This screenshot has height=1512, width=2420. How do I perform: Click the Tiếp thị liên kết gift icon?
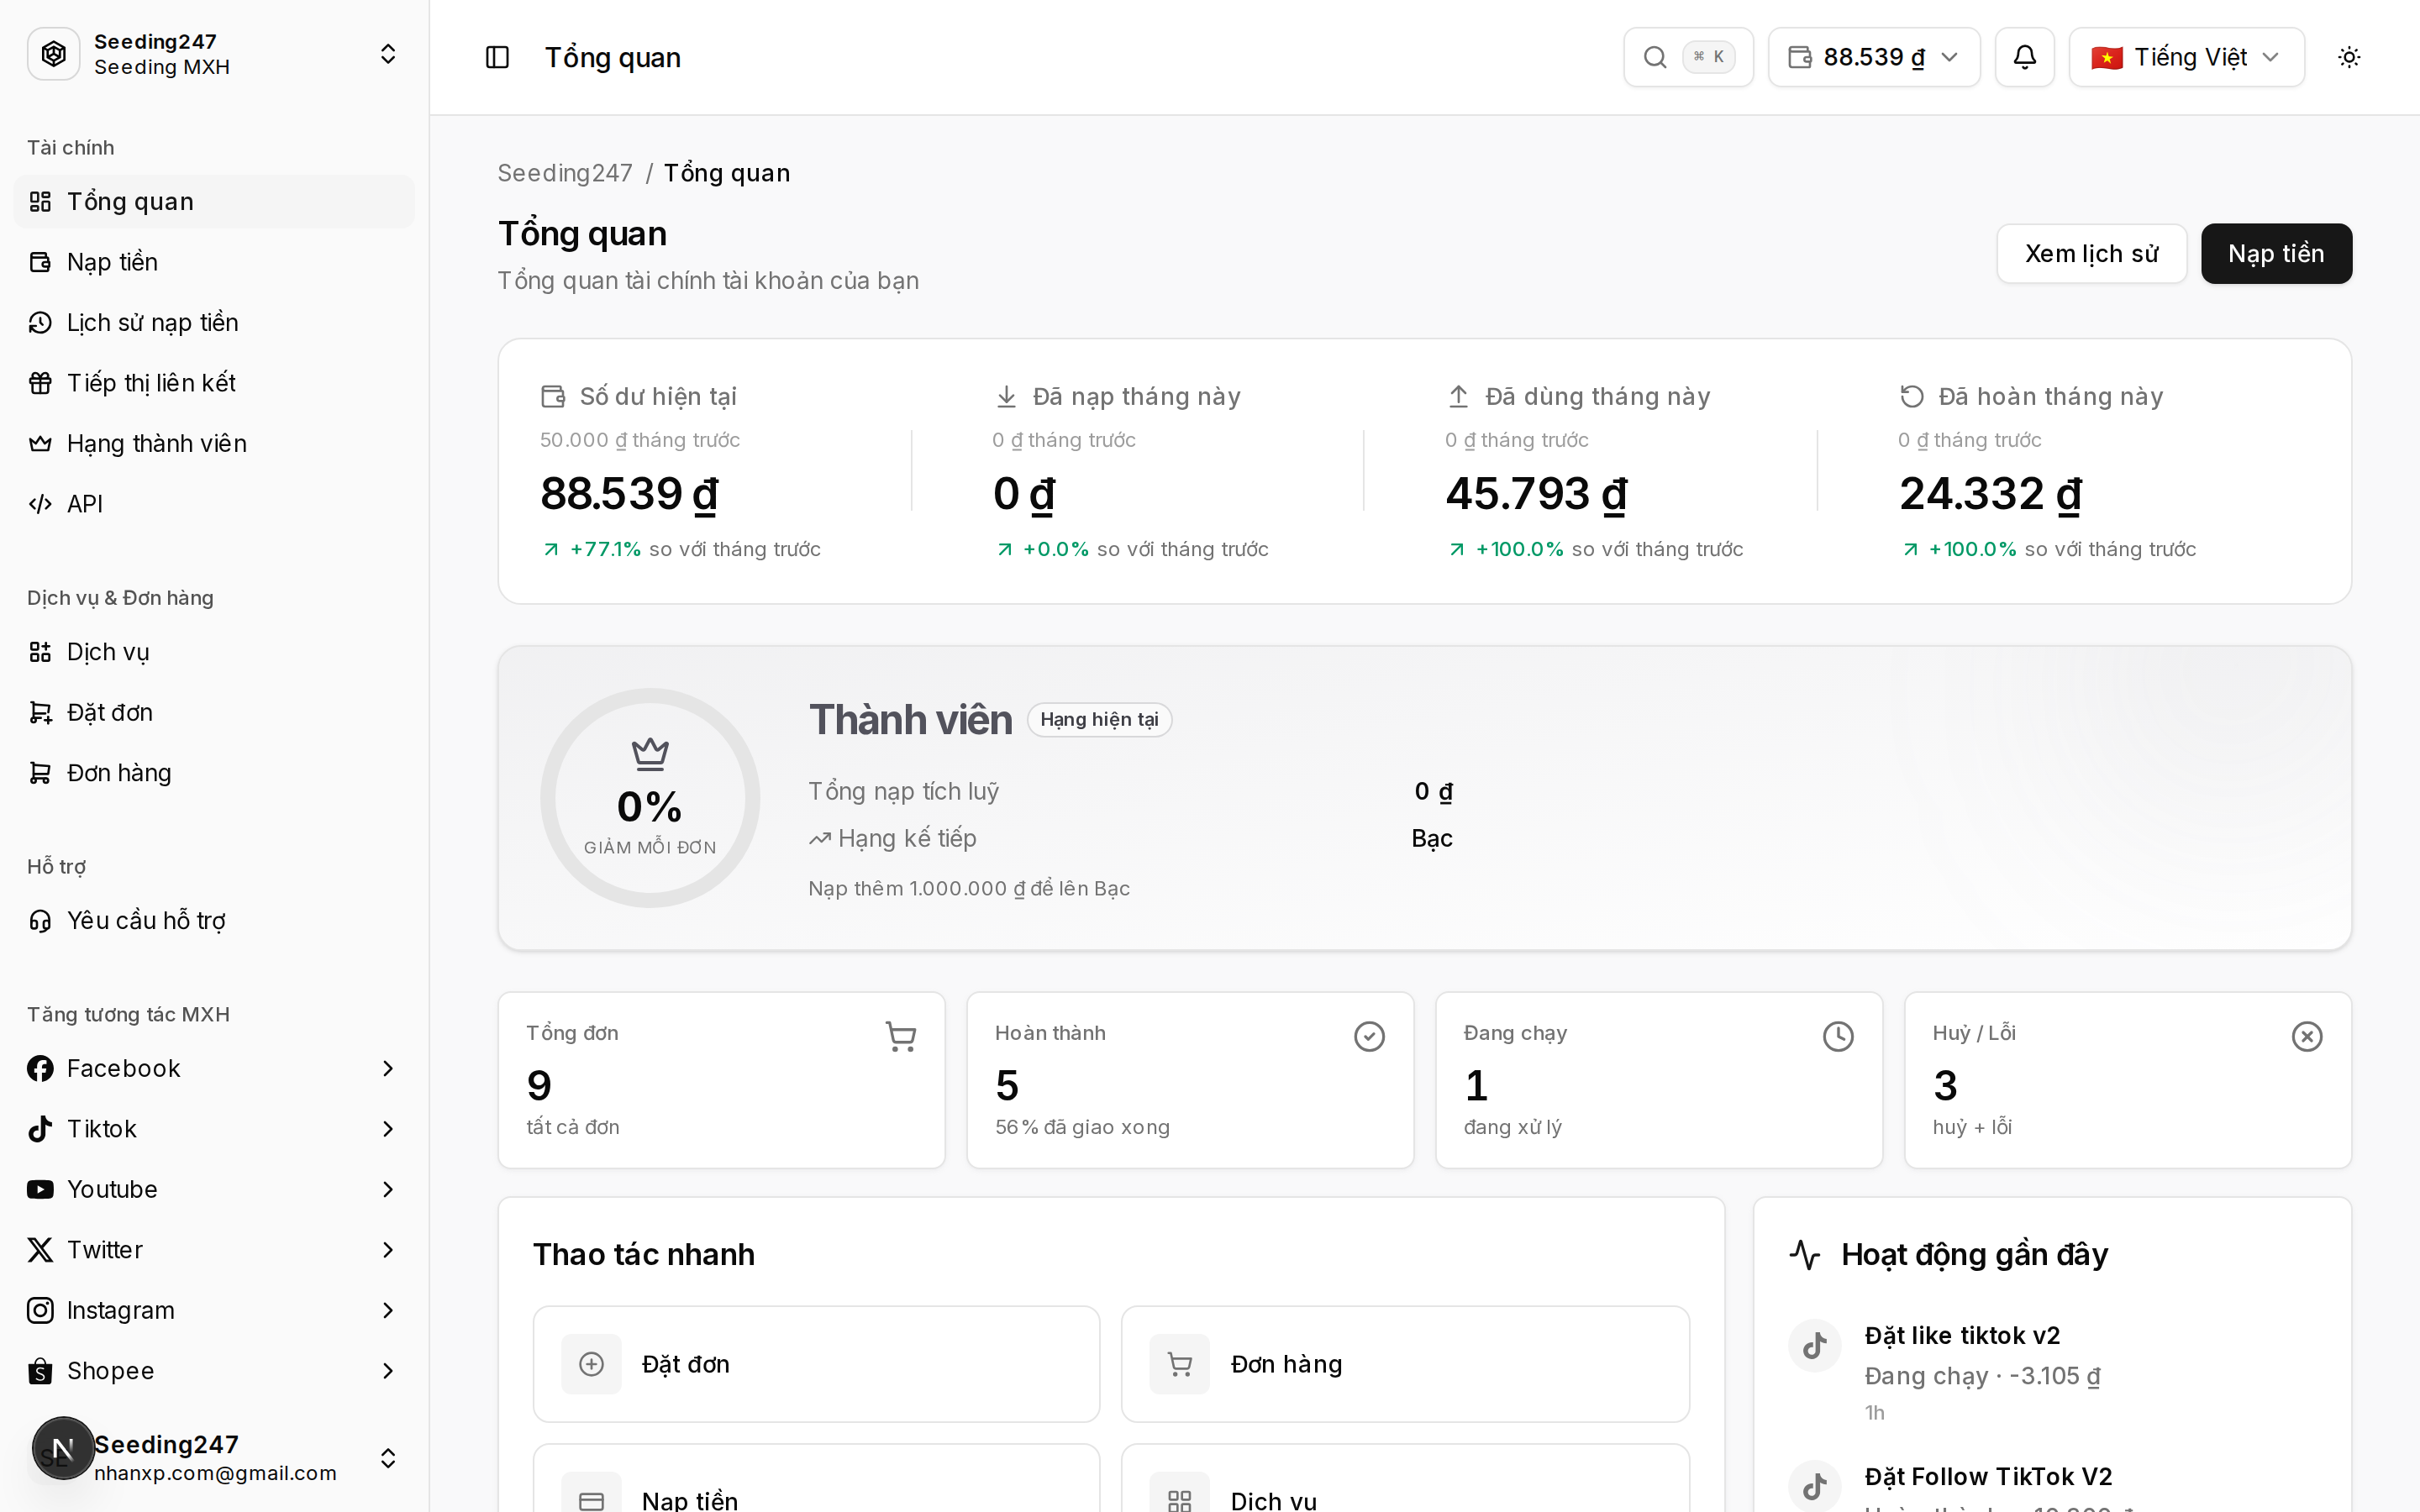click(40, 383)
